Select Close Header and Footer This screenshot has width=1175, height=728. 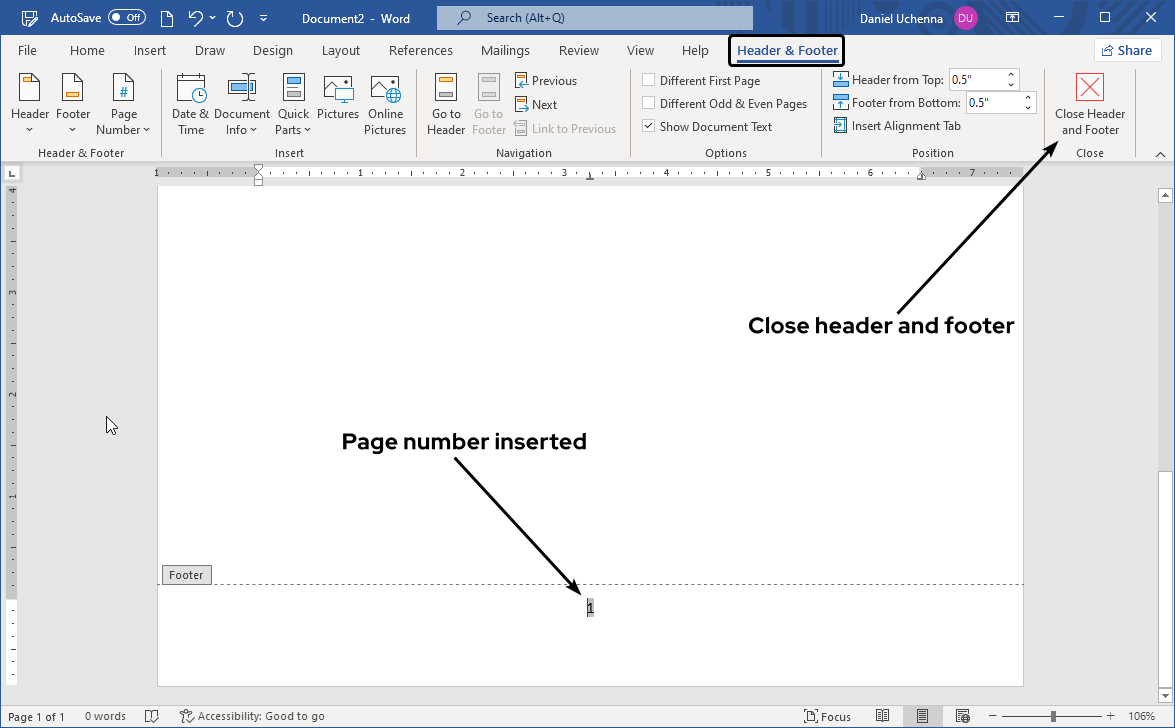coord(1089,103)
